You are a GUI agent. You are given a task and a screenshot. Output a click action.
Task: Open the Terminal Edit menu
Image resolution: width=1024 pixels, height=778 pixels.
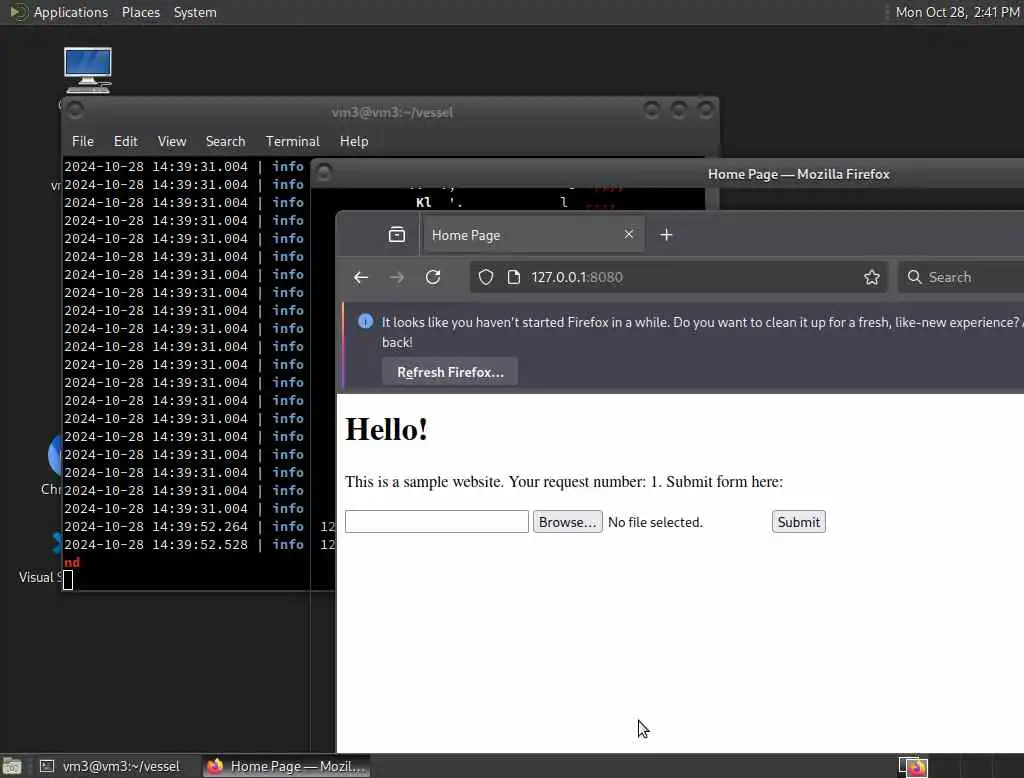[x=125, y=141]
